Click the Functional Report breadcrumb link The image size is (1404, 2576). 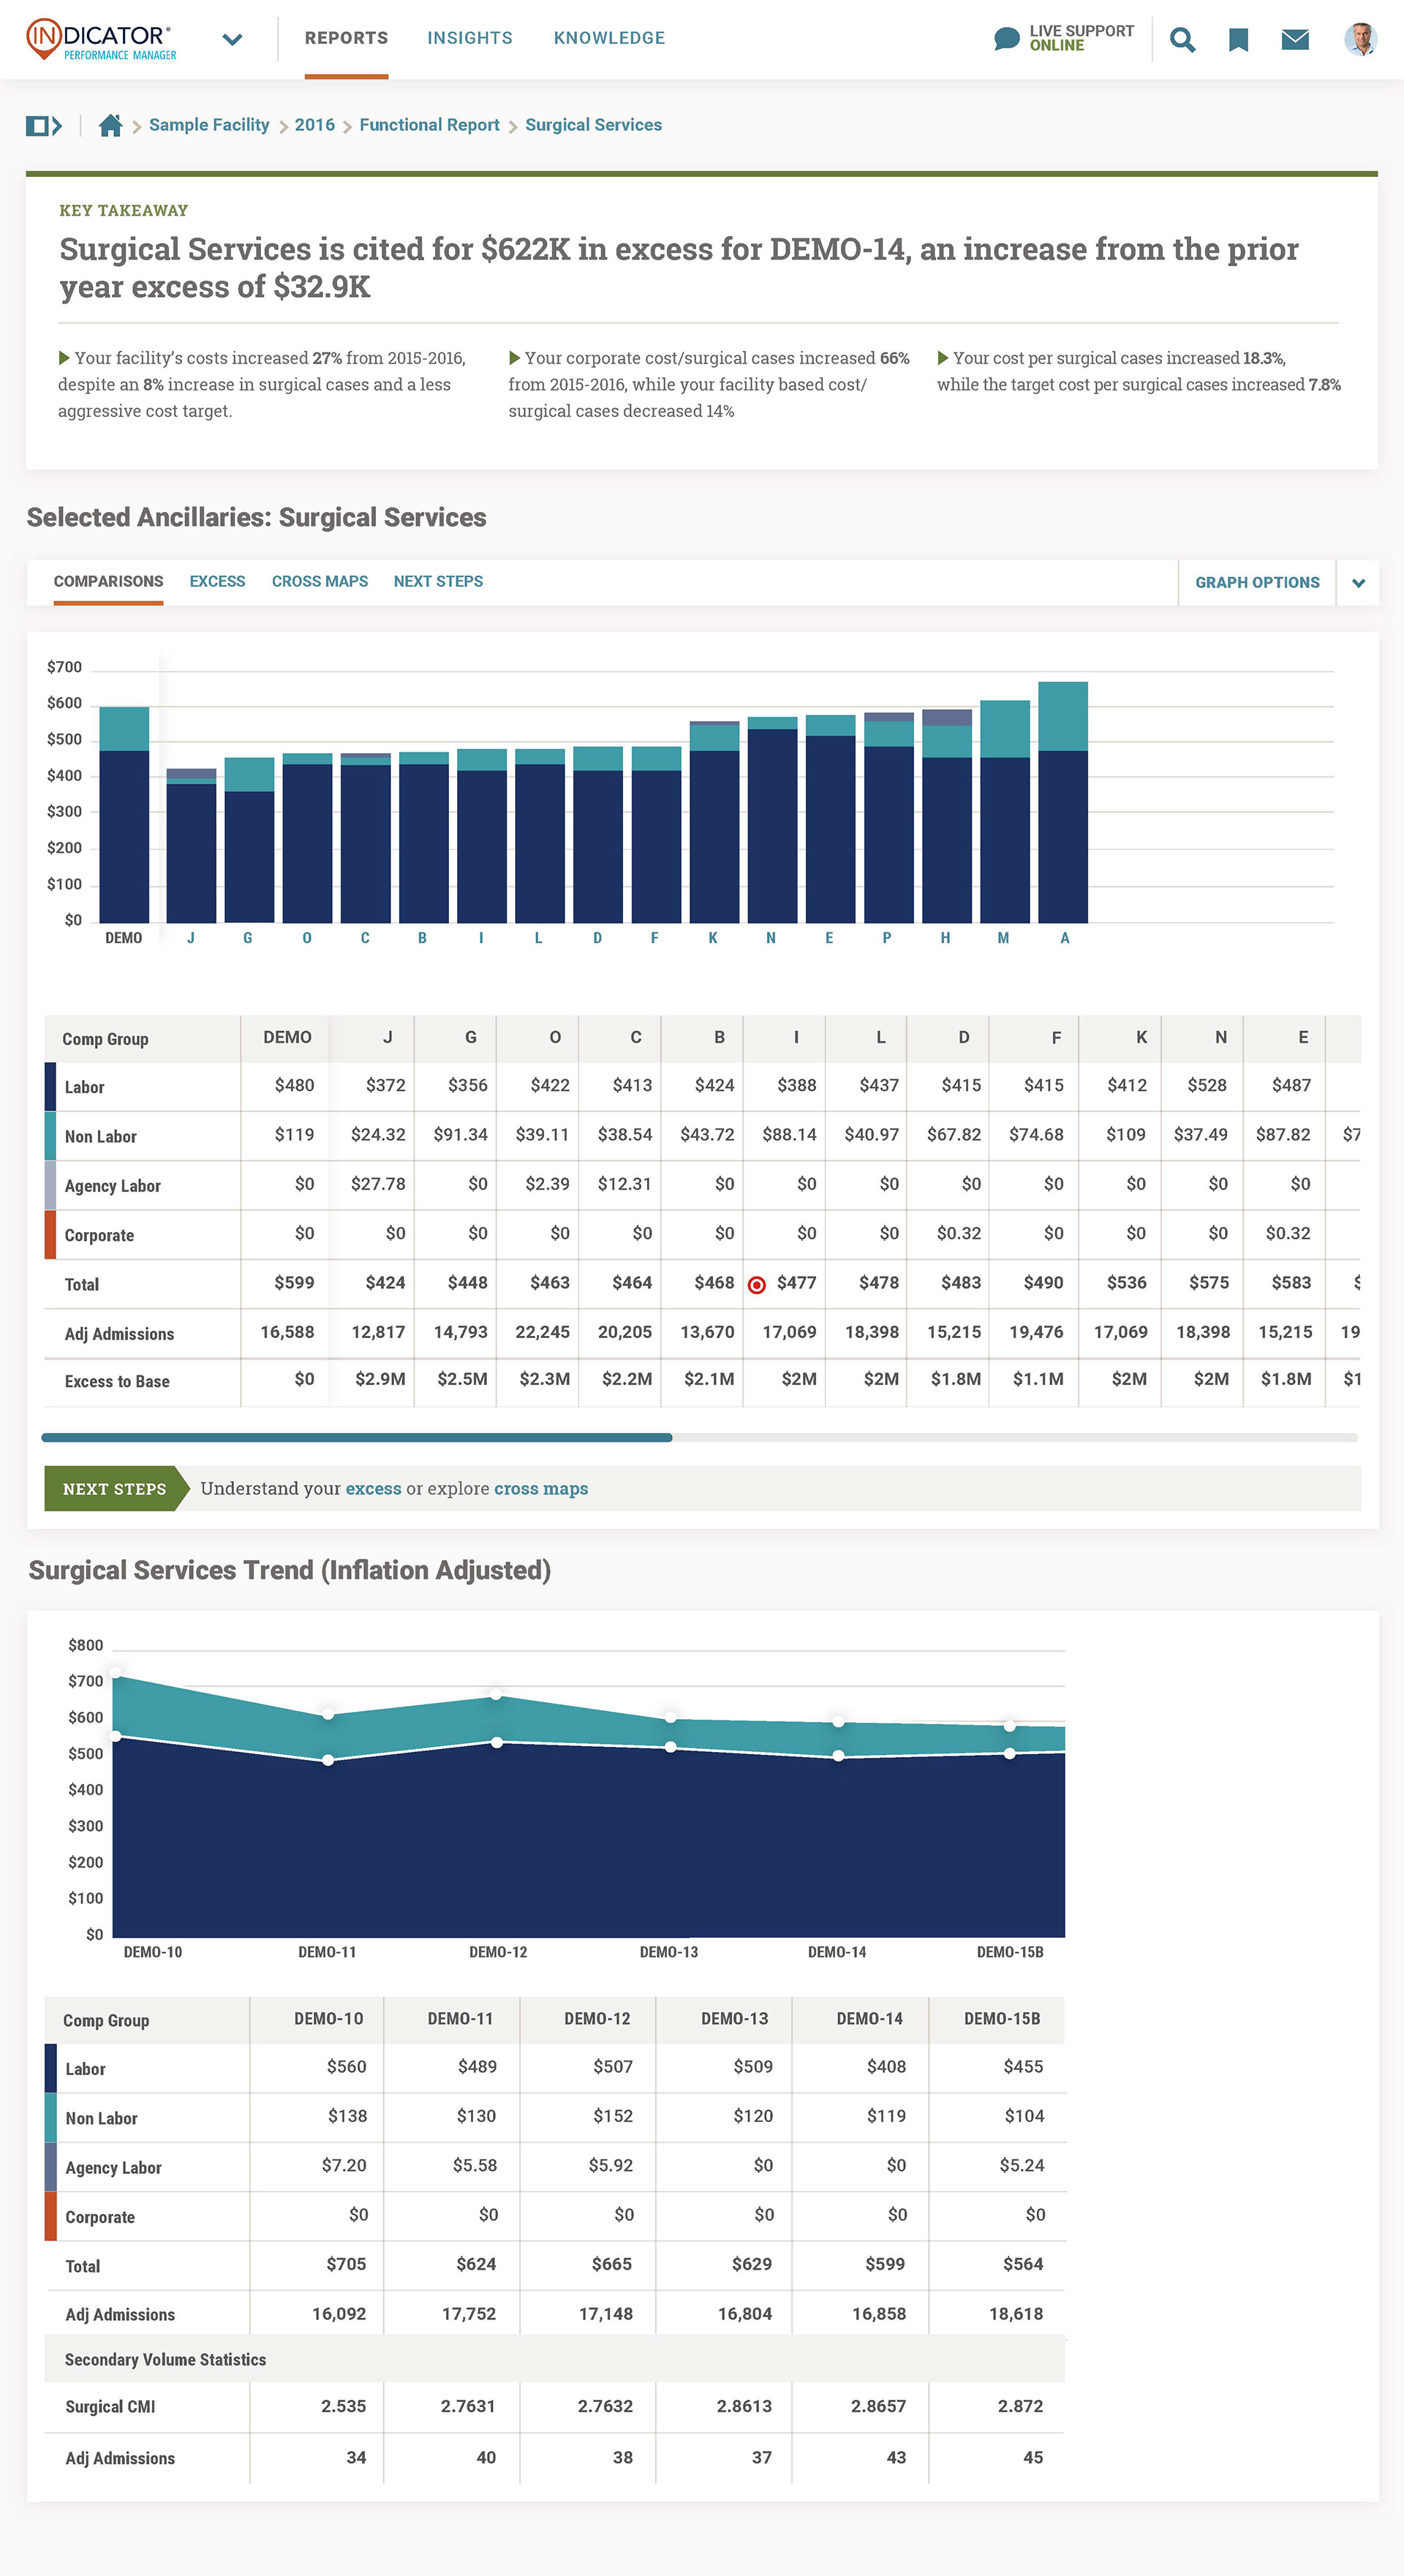tap(429, 125)
